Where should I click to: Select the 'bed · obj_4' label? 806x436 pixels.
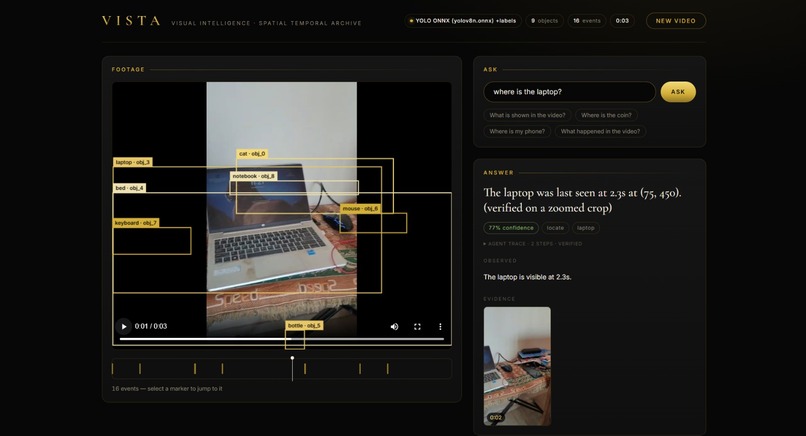click(130, 188)
